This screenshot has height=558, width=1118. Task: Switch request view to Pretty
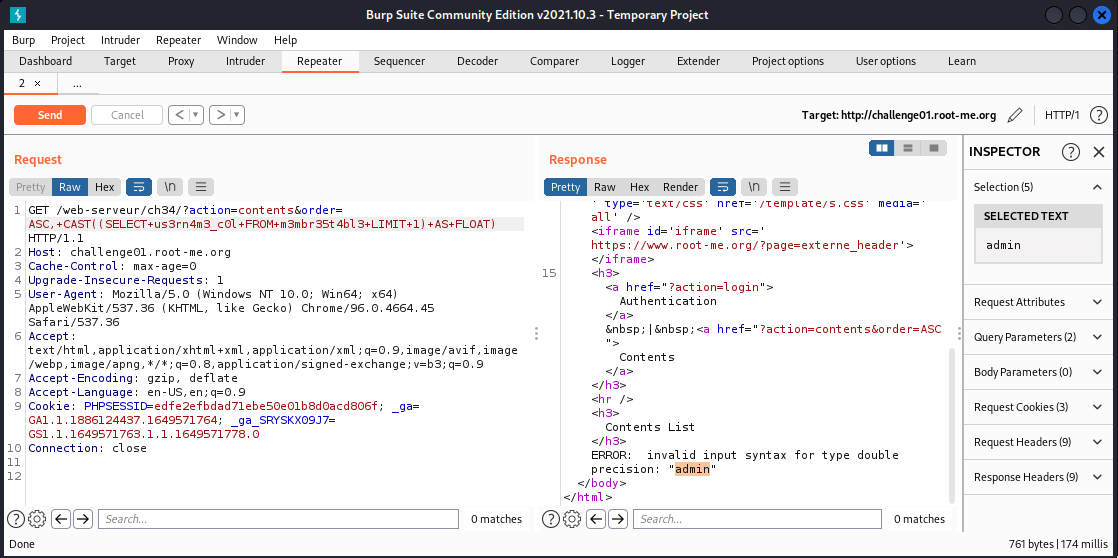(x=31, y=187)
